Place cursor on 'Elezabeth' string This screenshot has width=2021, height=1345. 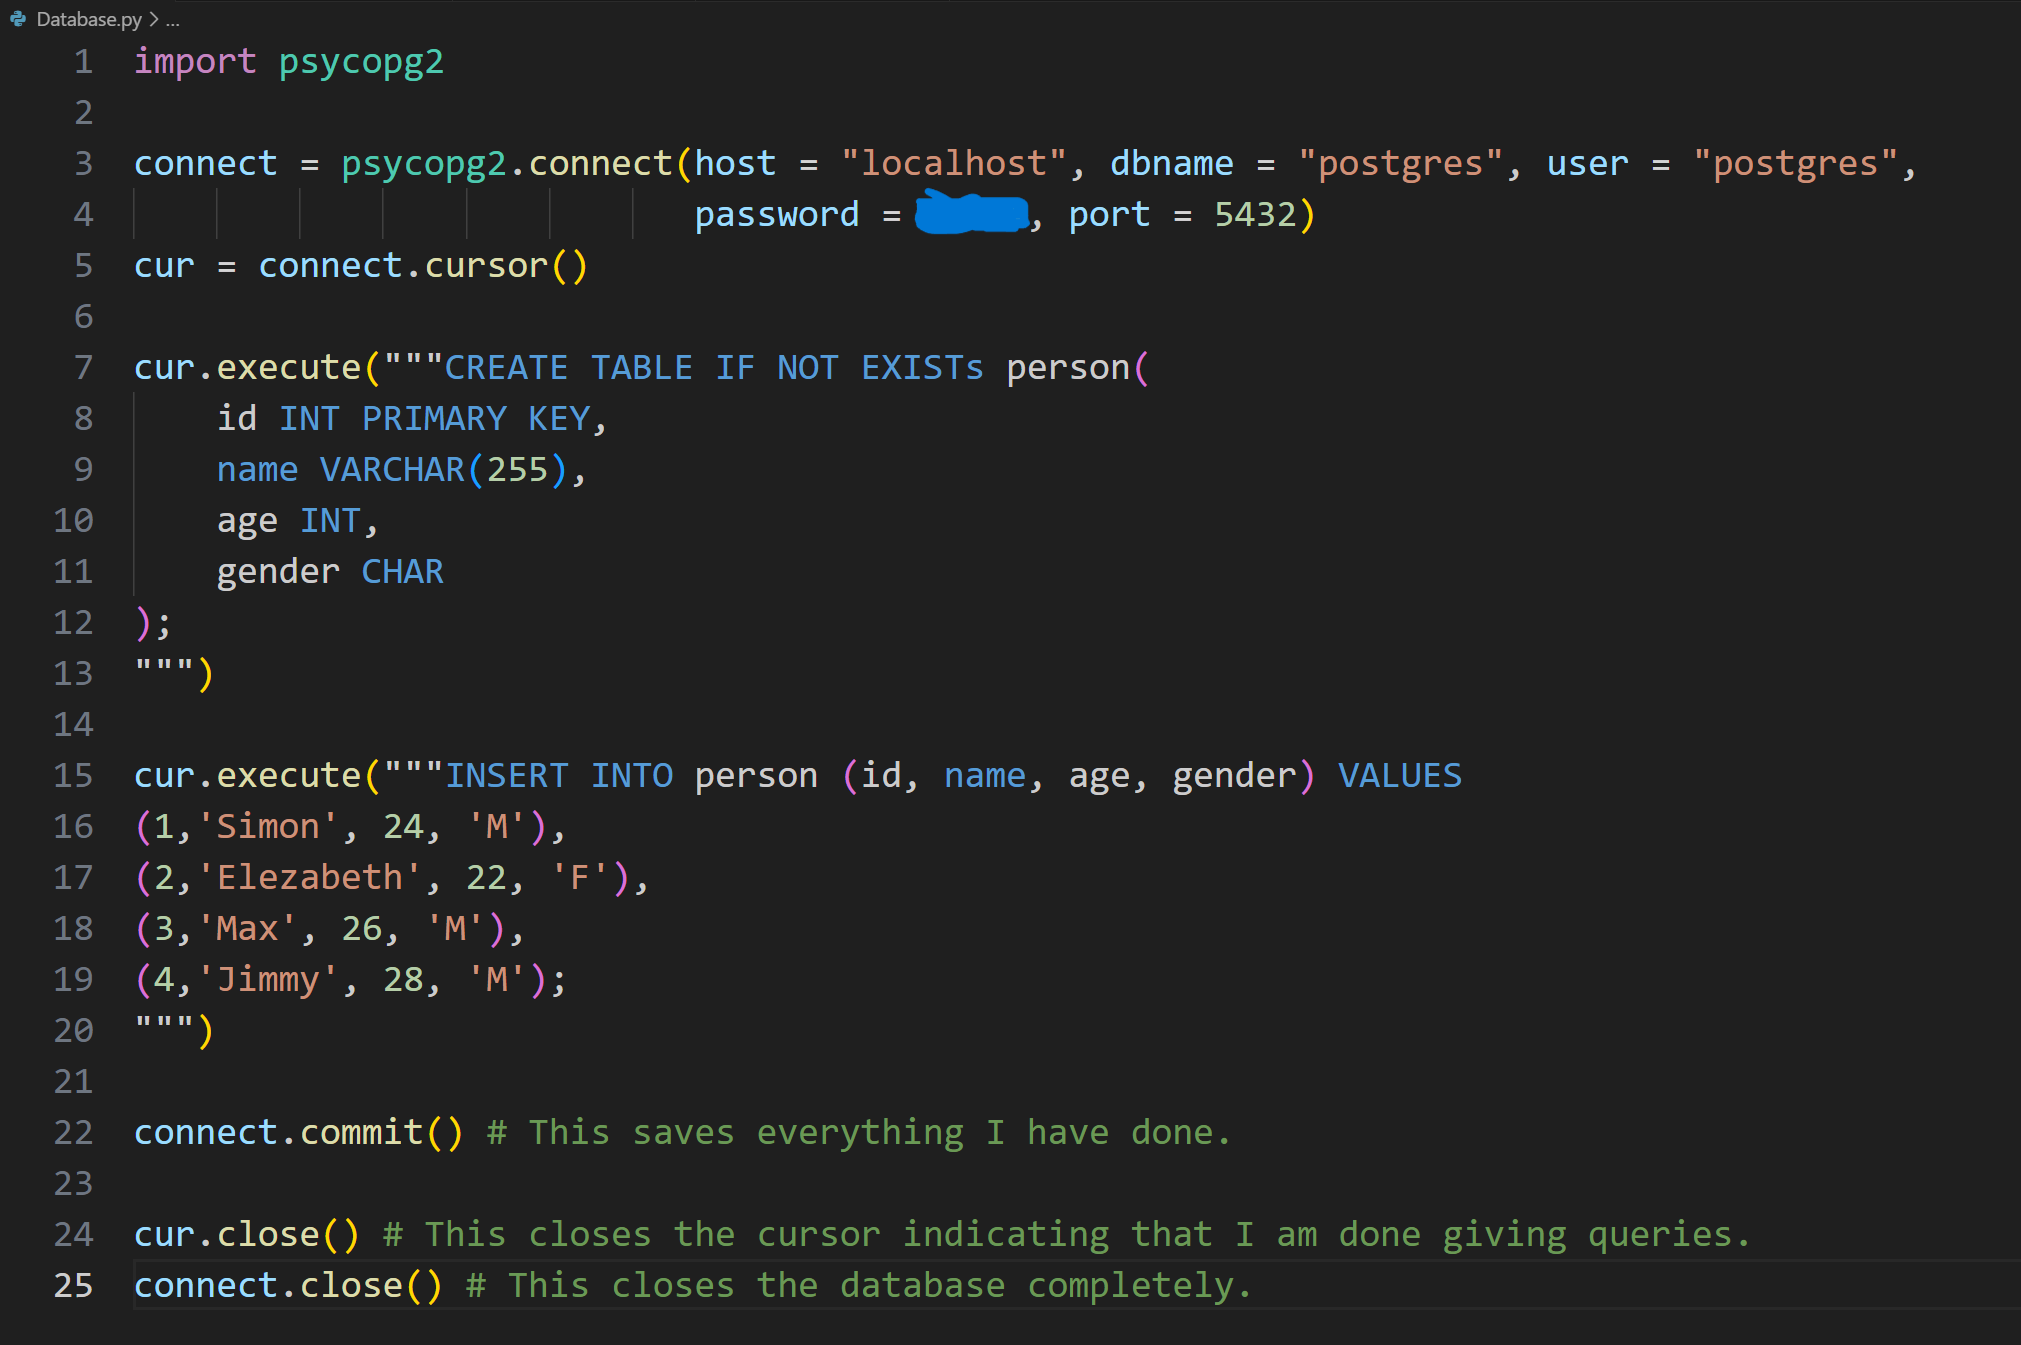[309, 878]
